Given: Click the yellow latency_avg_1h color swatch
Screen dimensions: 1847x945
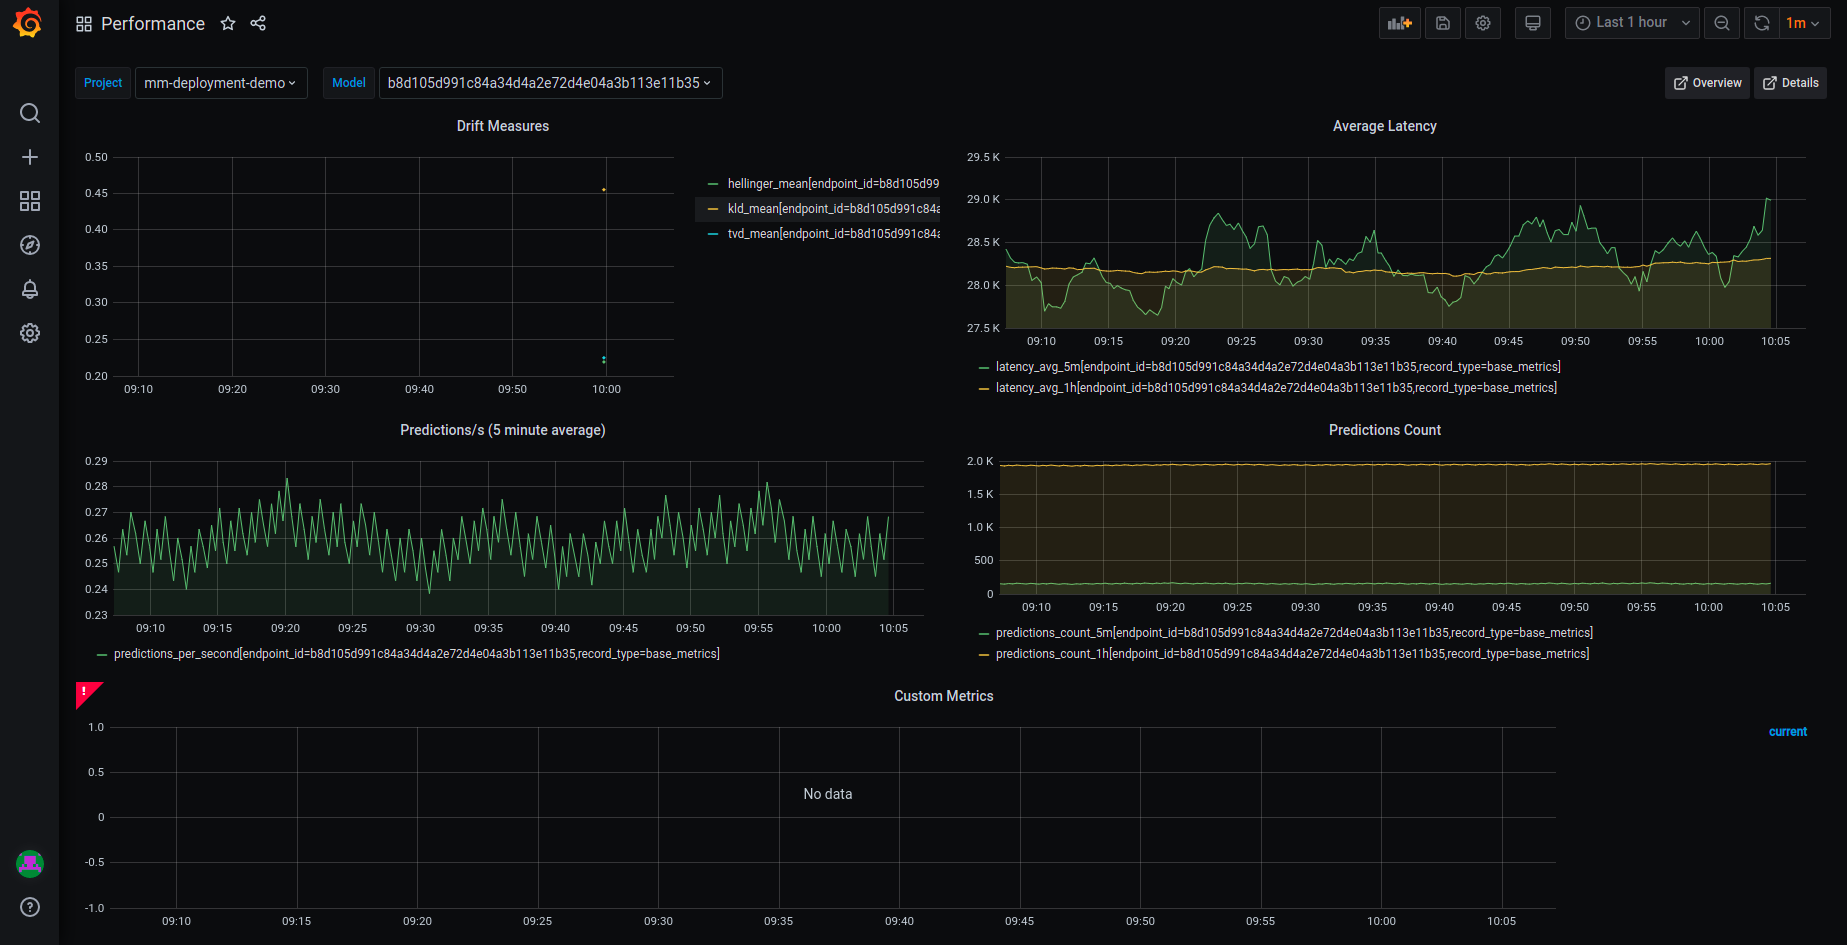Looking at the screenshot, I should (984, 388).
